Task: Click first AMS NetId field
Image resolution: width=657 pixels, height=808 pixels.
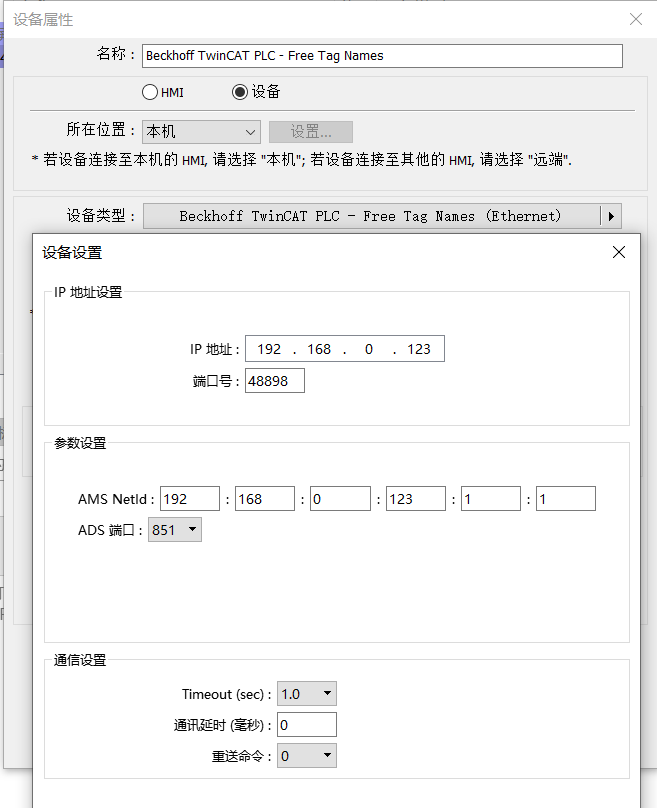Action: click(189, 499)
